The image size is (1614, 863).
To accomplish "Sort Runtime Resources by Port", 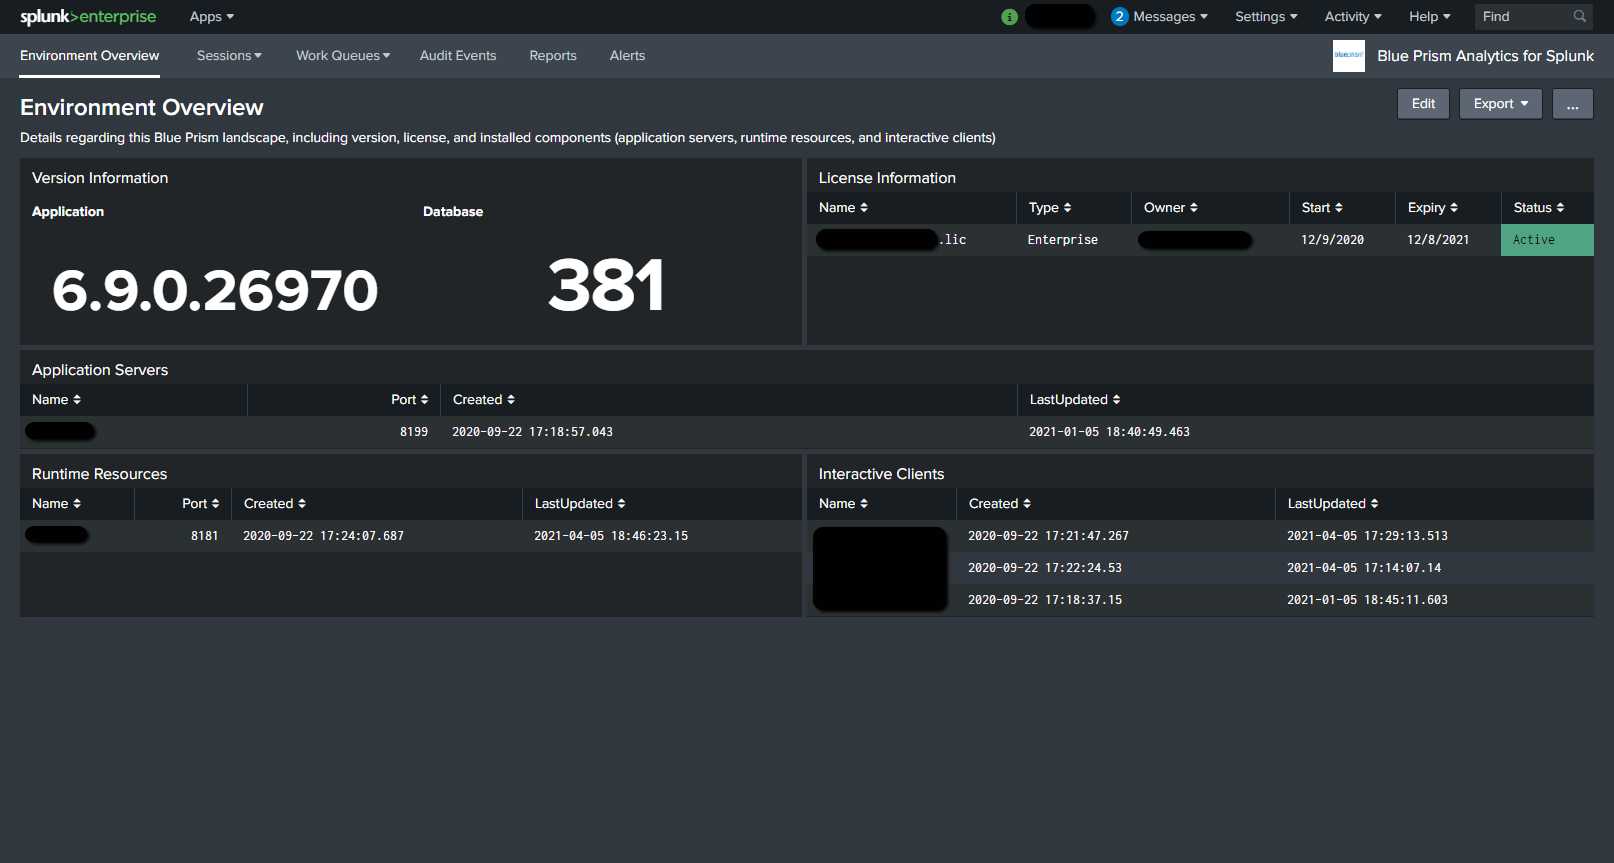I will coord(200,504).
